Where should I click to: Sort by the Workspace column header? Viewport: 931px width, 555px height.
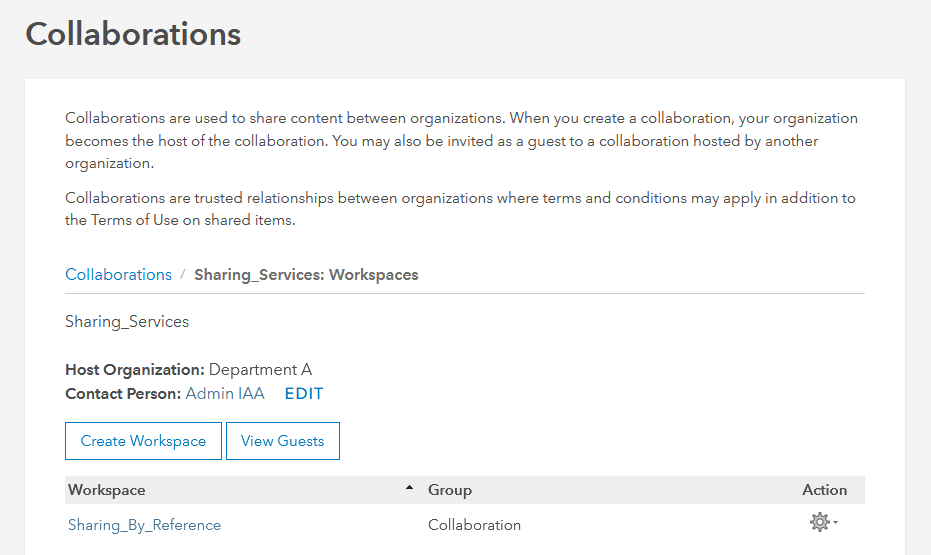point(107,490)
